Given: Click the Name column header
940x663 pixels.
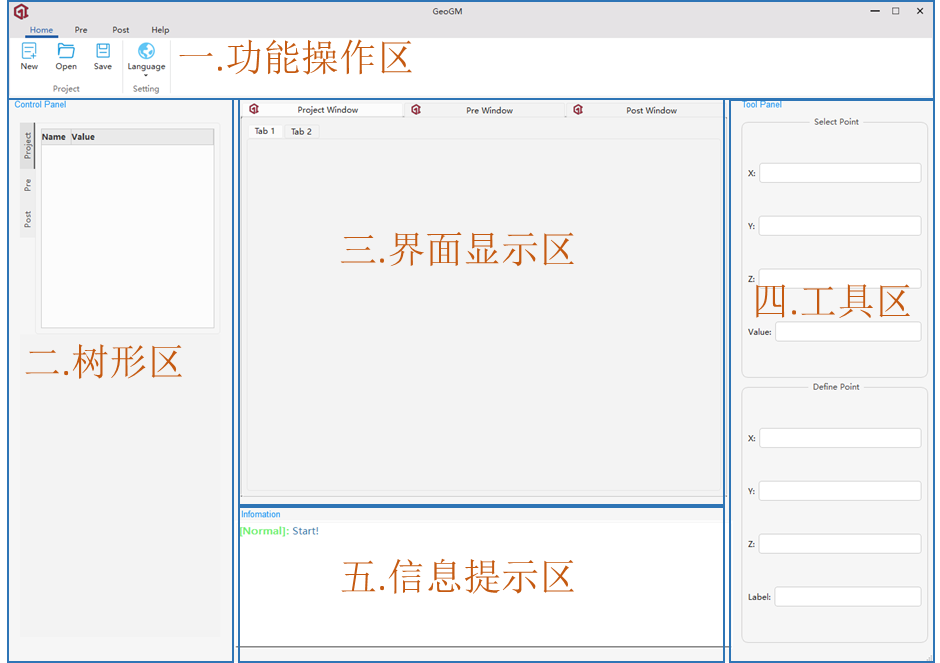Looking at the screenshot, I should pos(54,137).
